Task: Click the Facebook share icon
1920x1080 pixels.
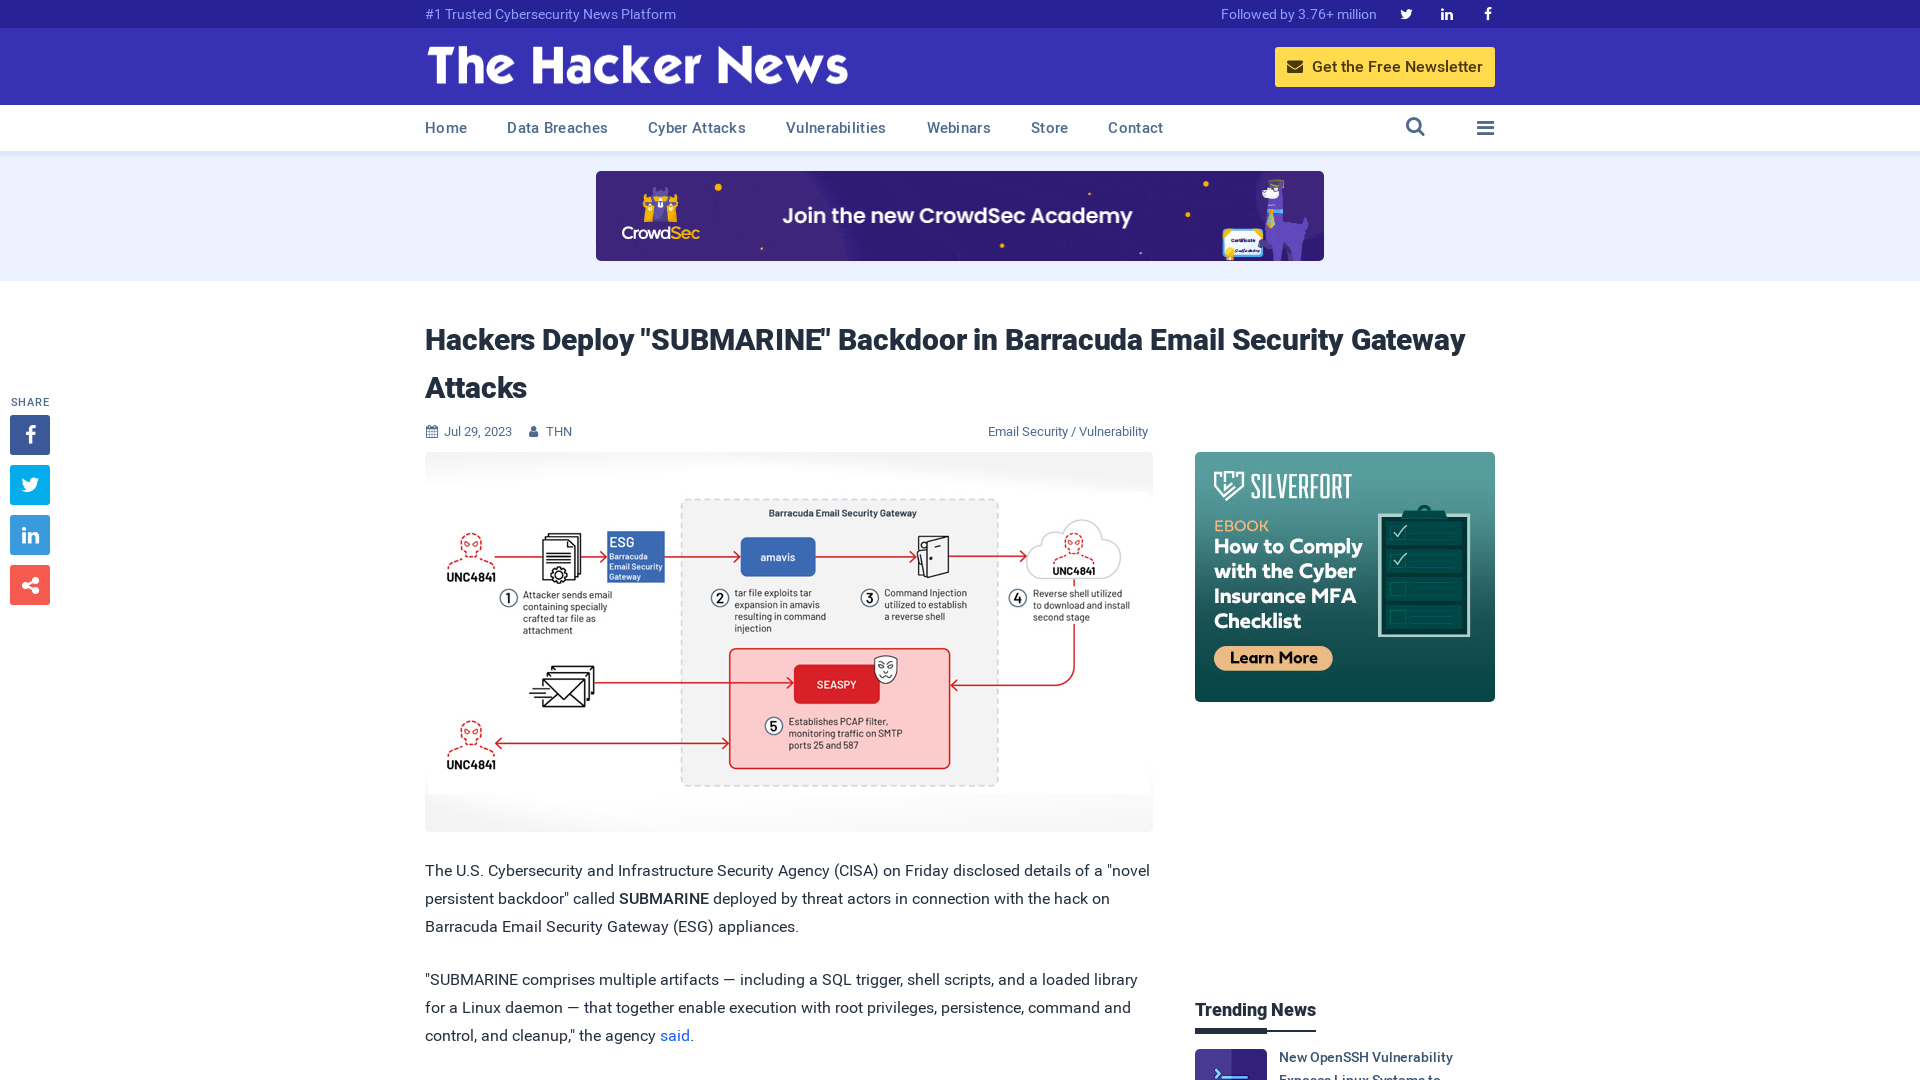Action: pyautogui.click(x=29, y=434)
